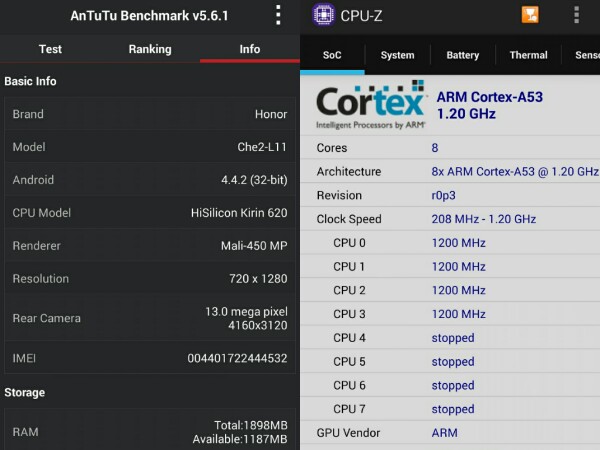Tap the Renderer Mali-450 MP row
The height and width of the screenshot is (450, 600).
[150, 246]
